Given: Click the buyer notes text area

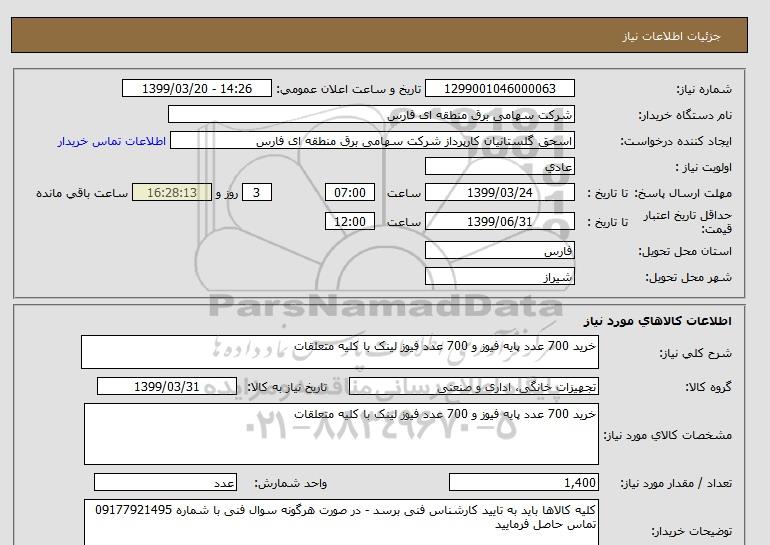Looking at the screenshot, I should [x=341, y=522].
